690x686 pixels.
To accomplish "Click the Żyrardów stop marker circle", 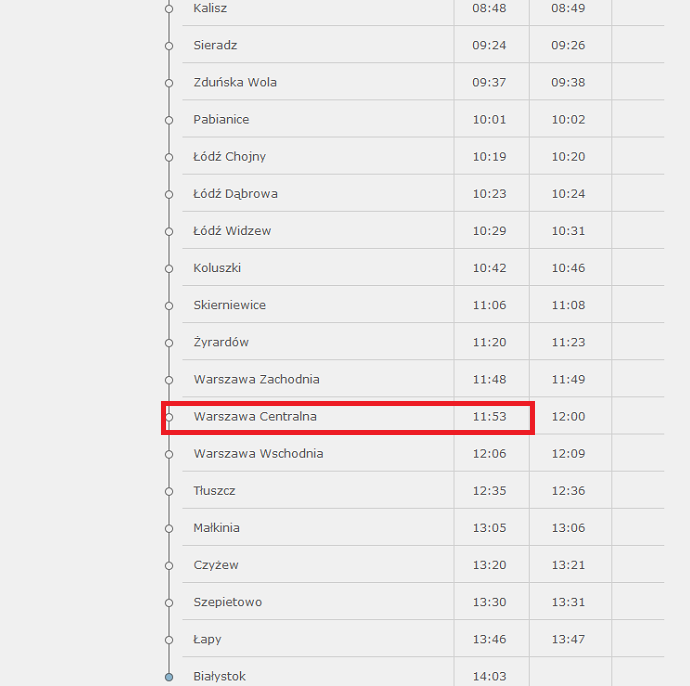I will coord(169,343).
